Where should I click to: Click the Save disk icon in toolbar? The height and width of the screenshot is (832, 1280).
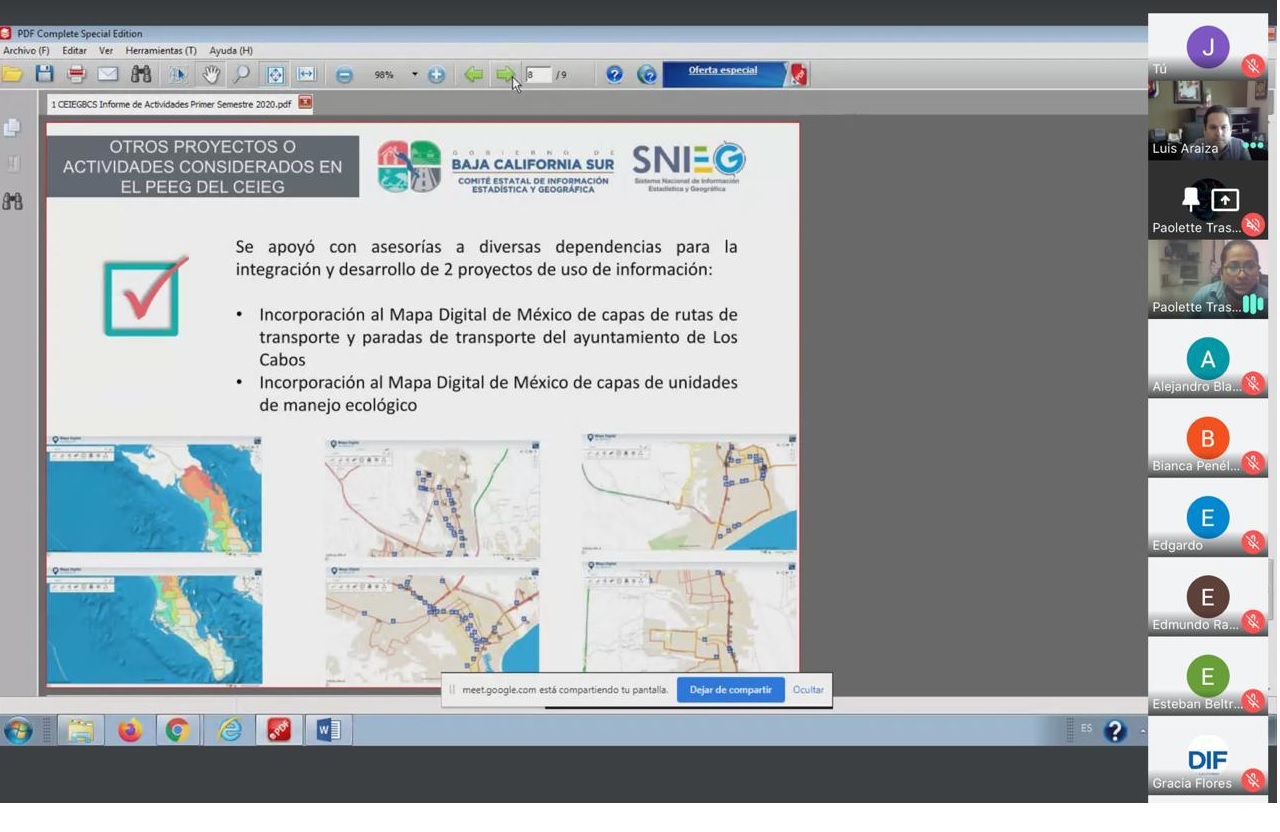(x=44, y=74)
